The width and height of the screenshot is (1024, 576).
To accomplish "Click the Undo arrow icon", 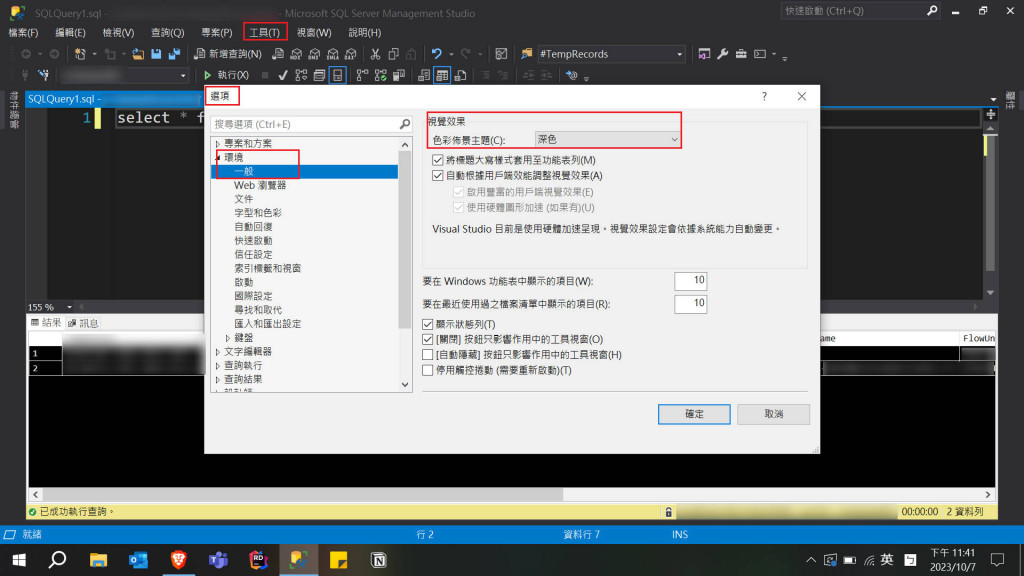I will [x=436, y=54].
